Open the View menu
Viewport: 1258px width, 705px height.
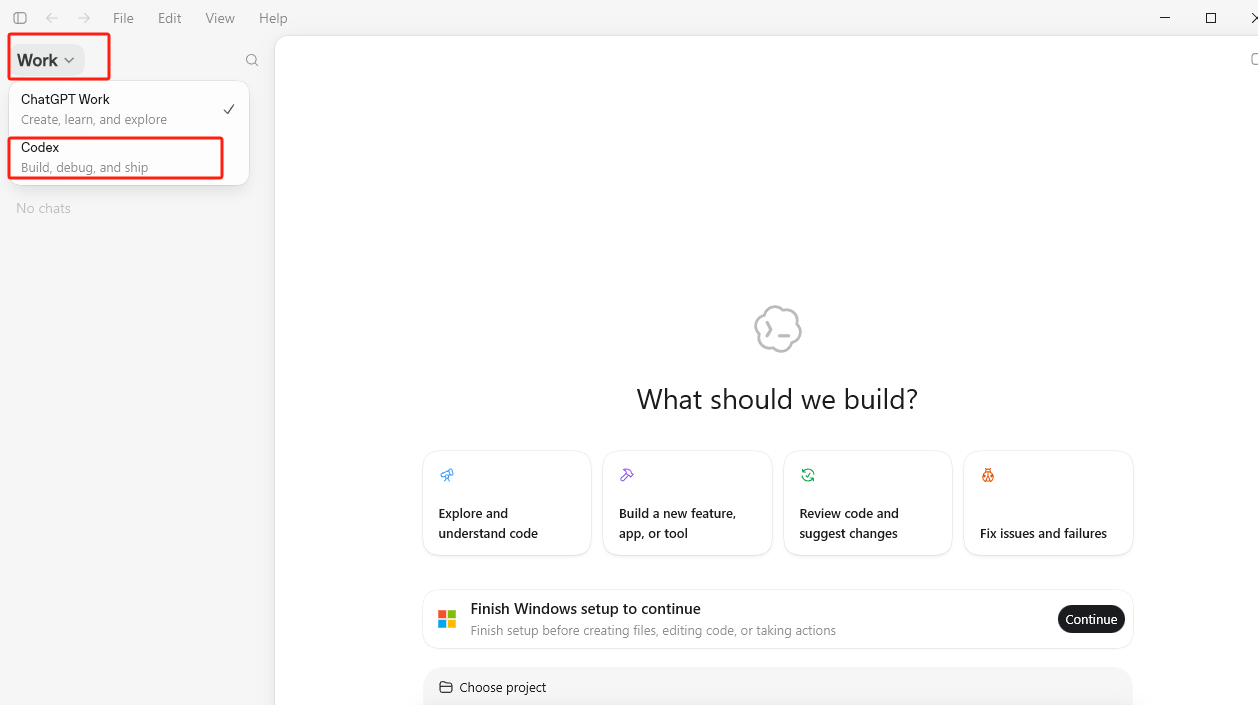220,18
